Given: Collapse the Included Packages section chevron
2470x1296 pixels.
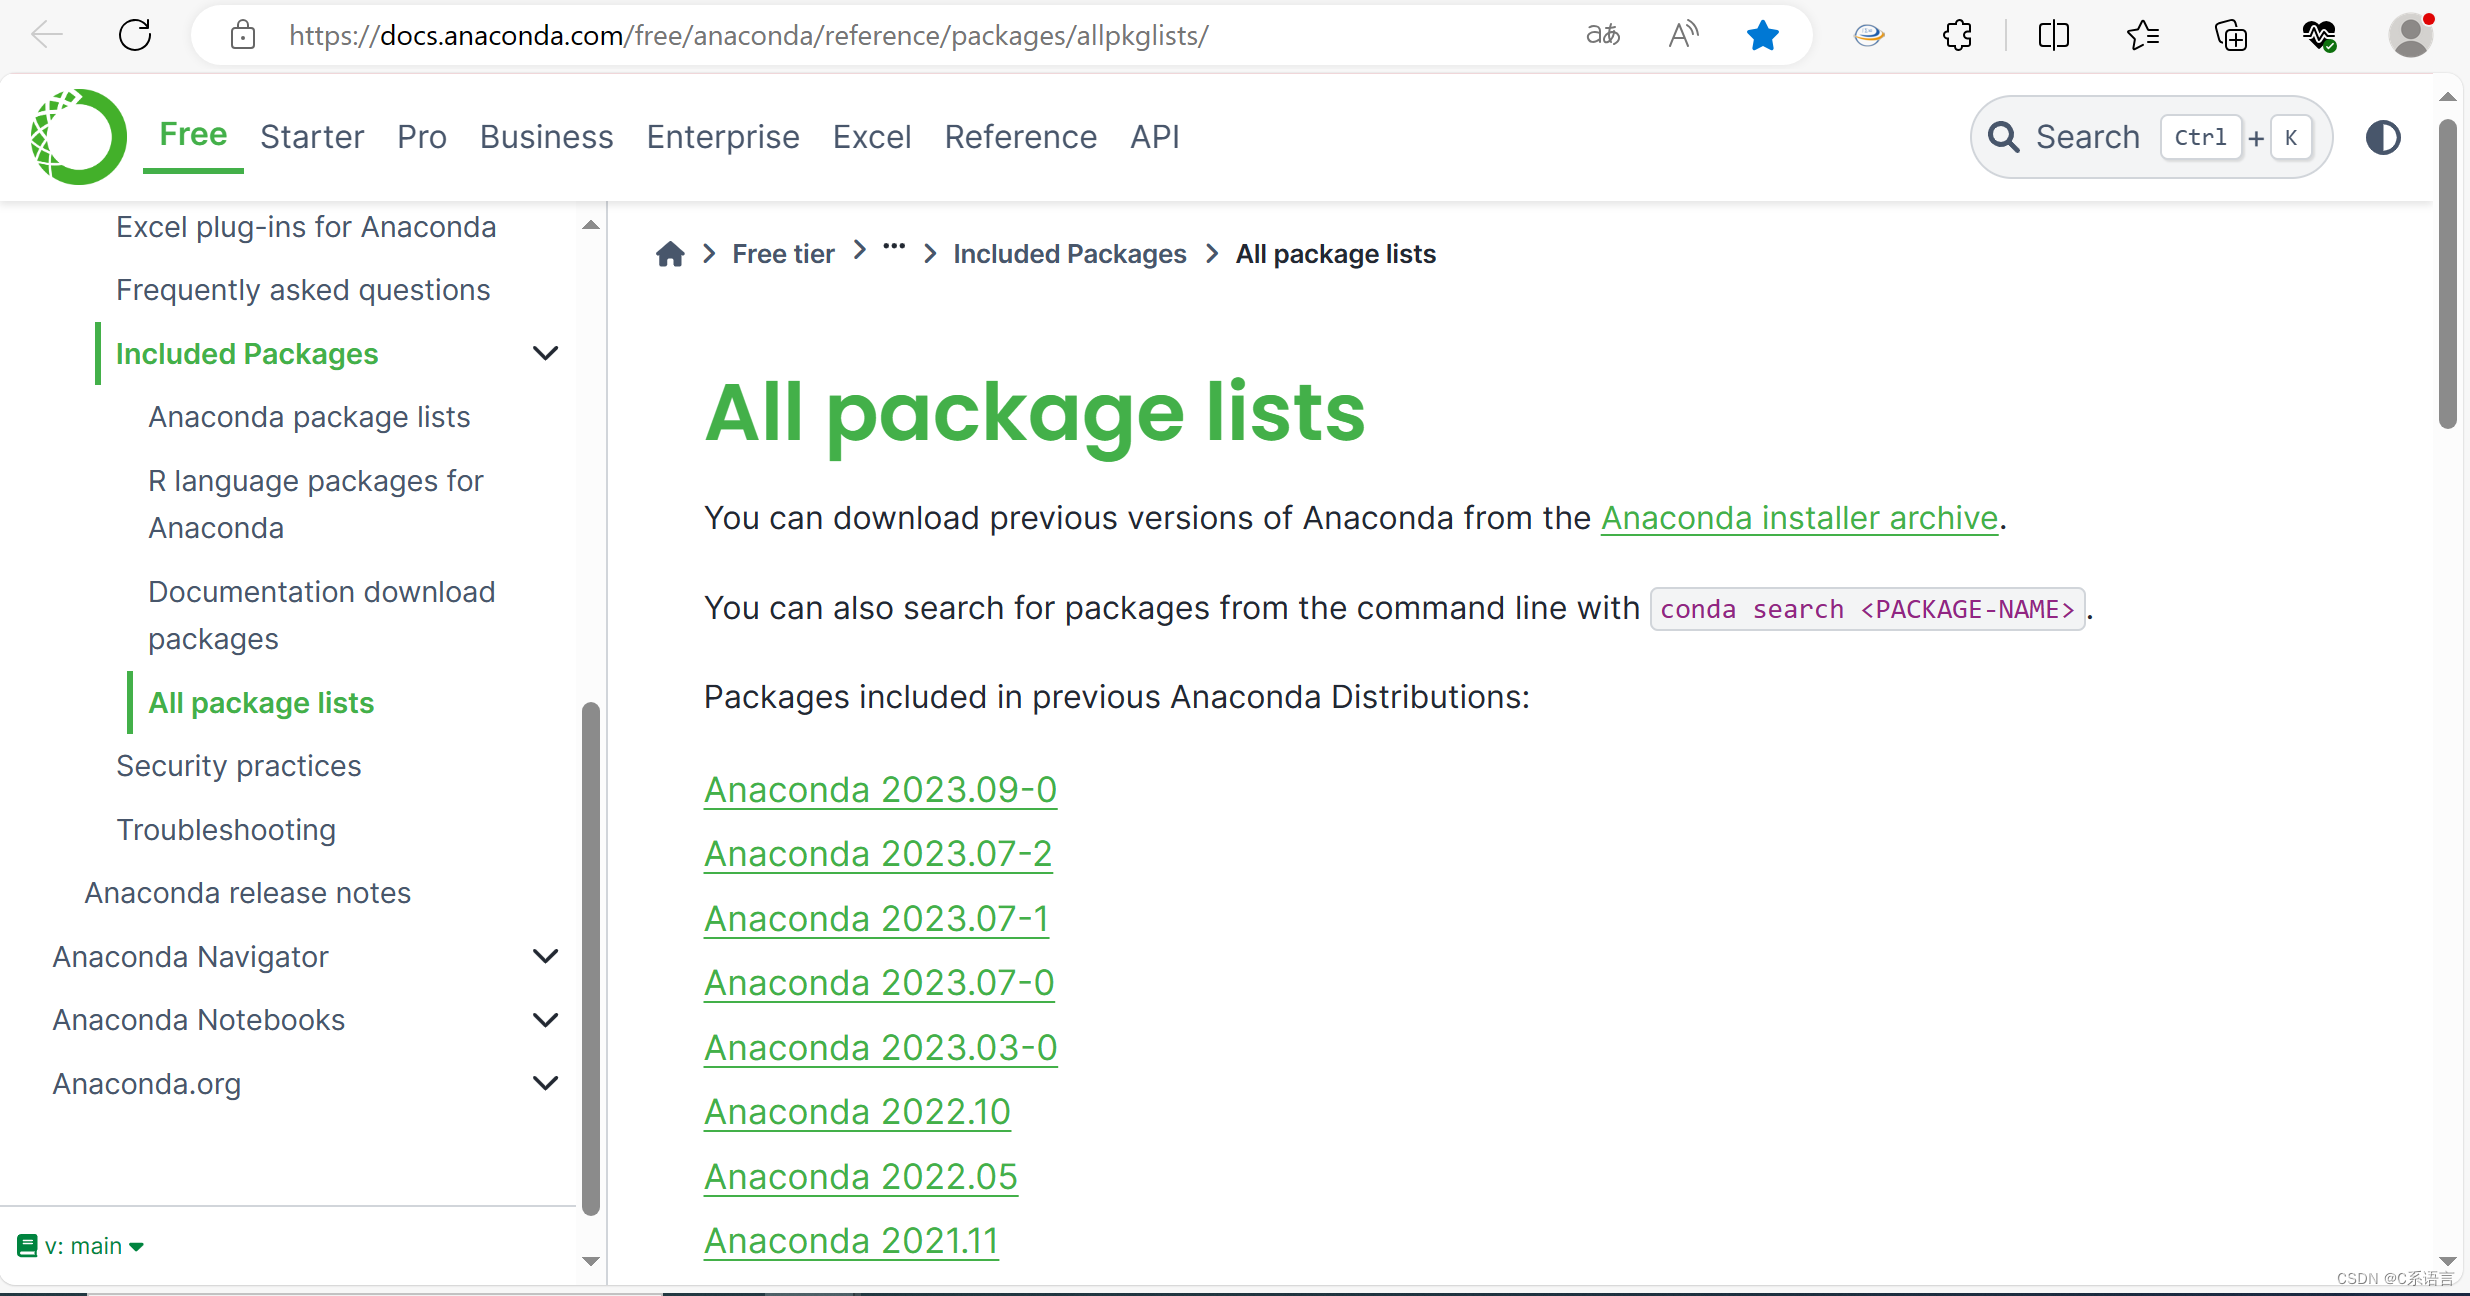Looking at the screenshot, I should coord(546,353).
